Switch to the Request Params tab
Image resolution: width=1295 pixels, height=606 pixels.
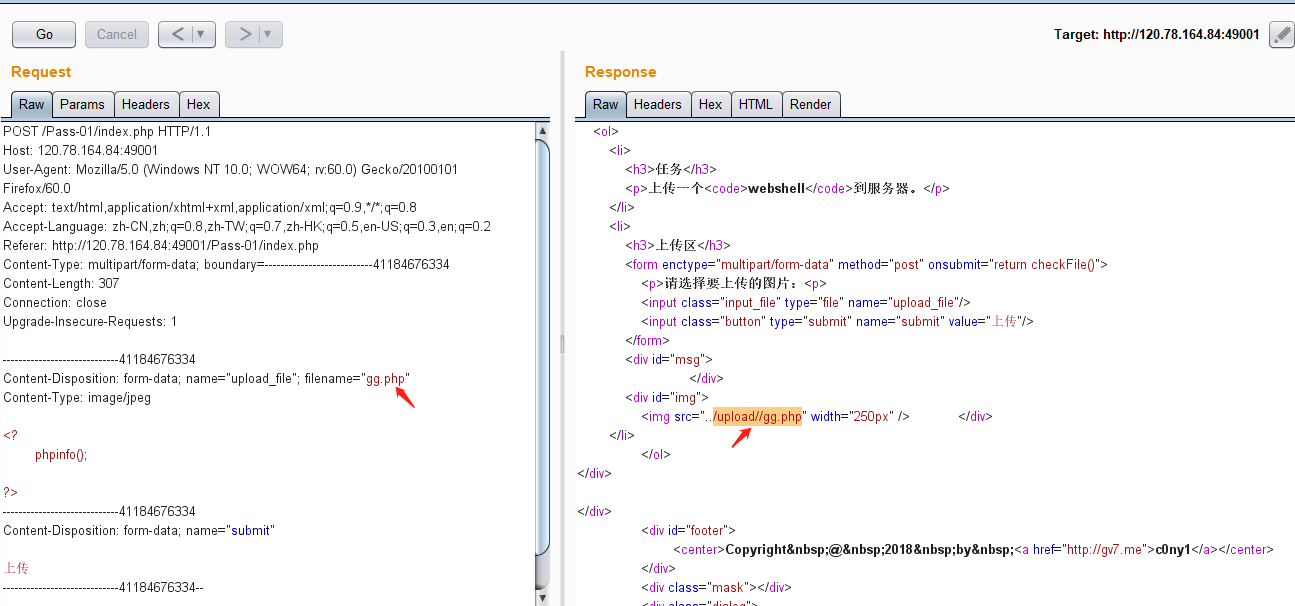(x=82, y=104)
